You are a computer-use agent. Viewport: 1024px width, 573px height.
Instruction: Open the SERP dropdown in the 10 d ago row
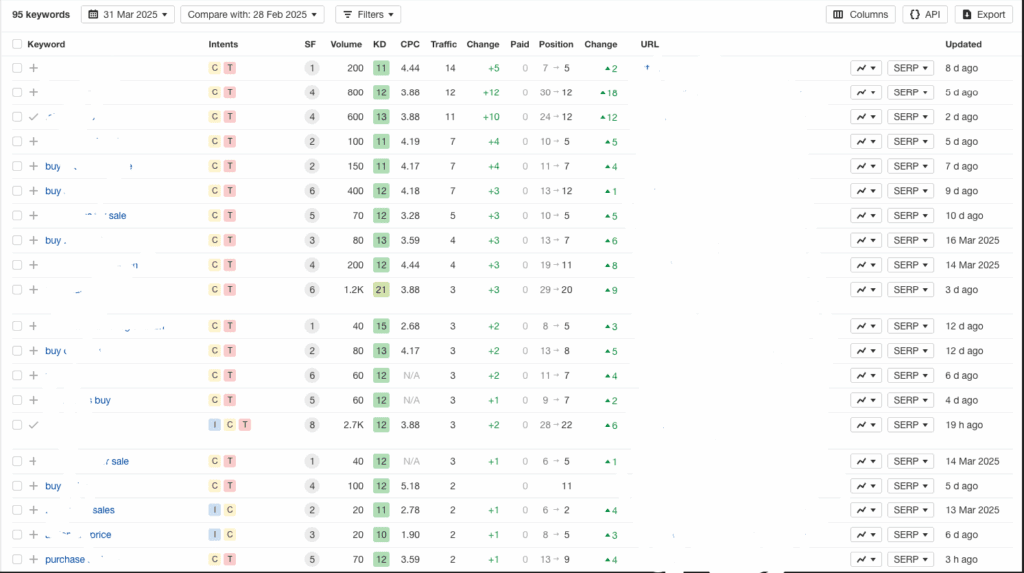click(x=910, y=216)
